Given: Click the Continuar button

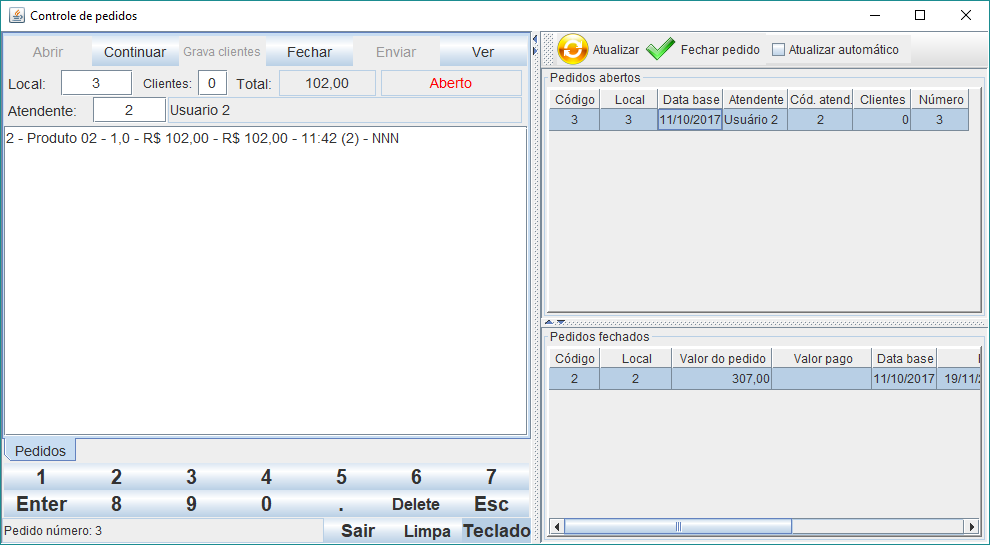Looking at the screenshot, I should click(135, 52).
